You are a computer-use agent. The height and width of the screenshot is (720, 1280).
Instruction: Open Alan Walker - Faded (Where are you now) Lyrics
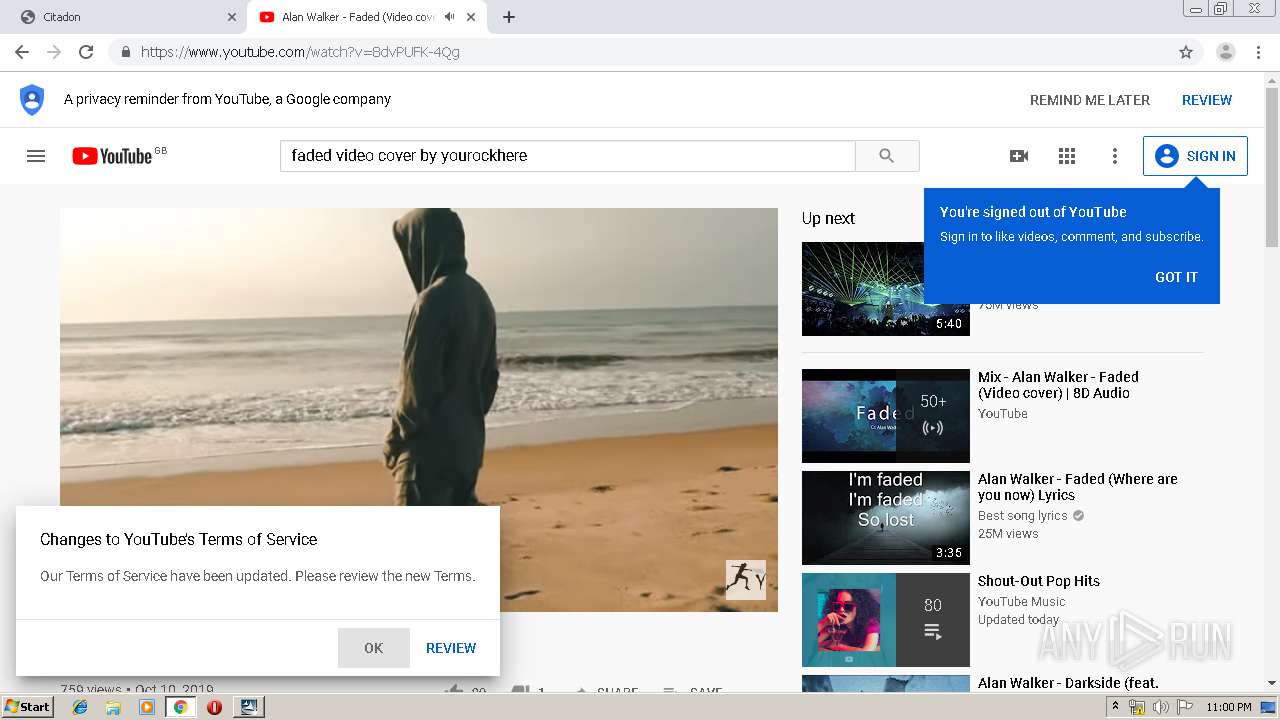click(1078, 487)
